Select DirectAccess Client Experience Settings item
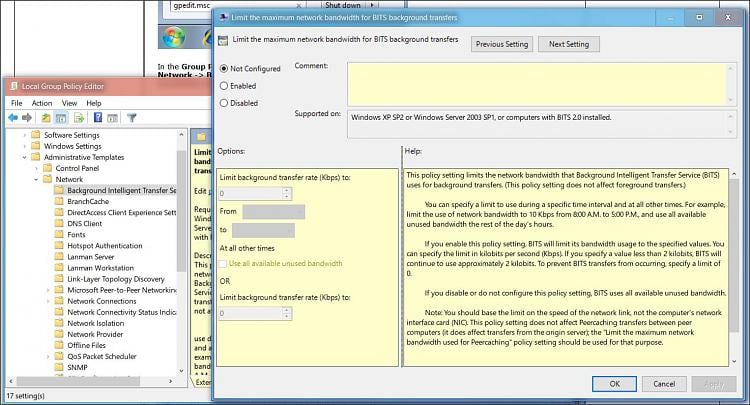Viewport: 750px width, 405px height. click(x=121, y=212)
